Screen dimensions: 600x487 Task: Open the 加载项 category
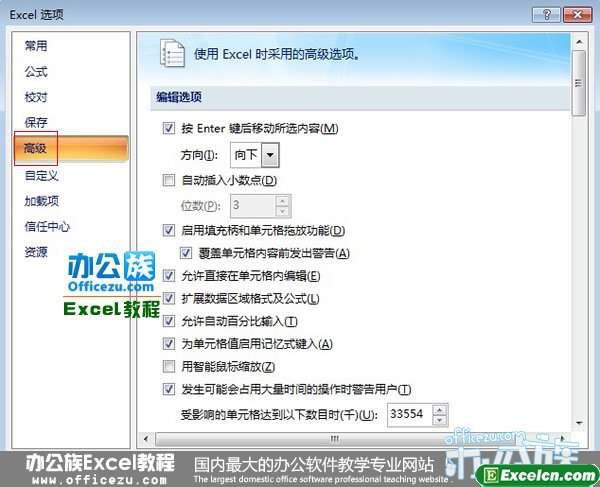click(41, 201)
